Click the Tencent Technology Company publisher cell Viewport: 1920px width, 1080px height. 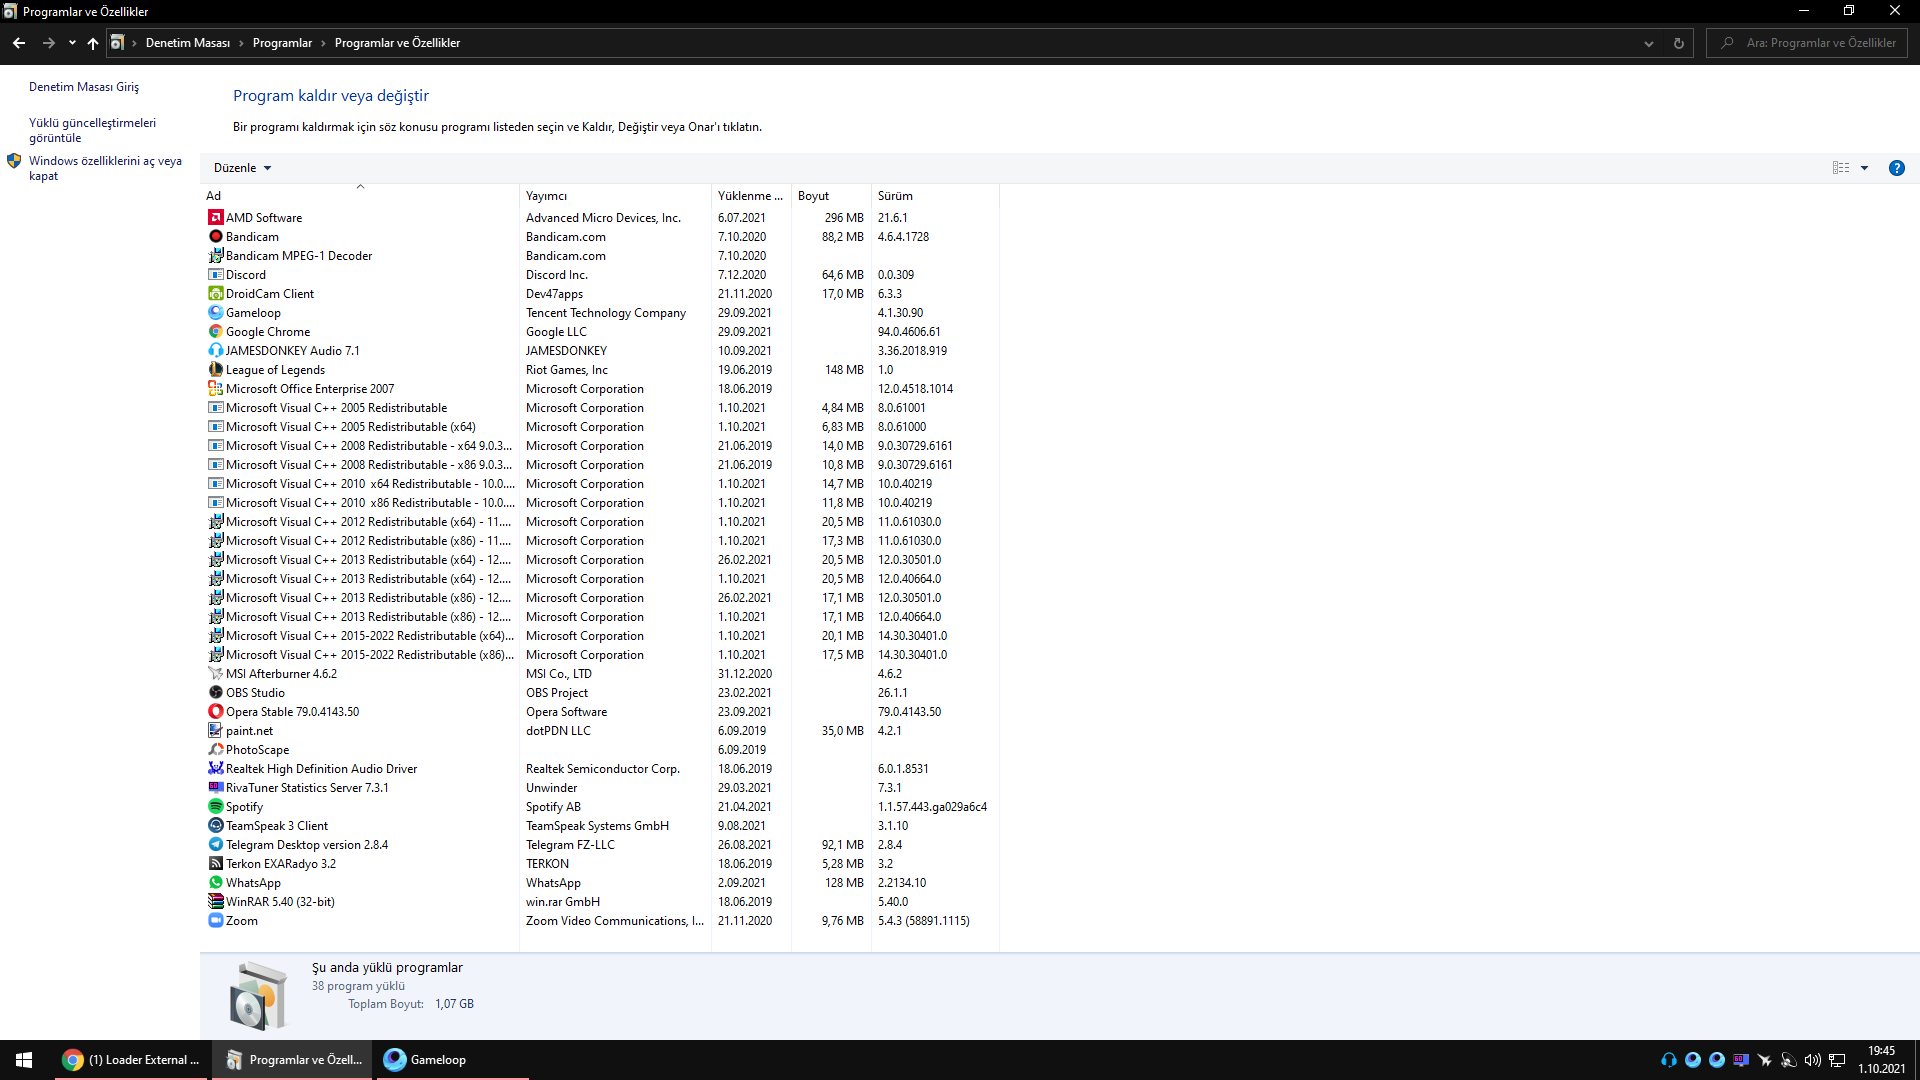pos(606,312)
